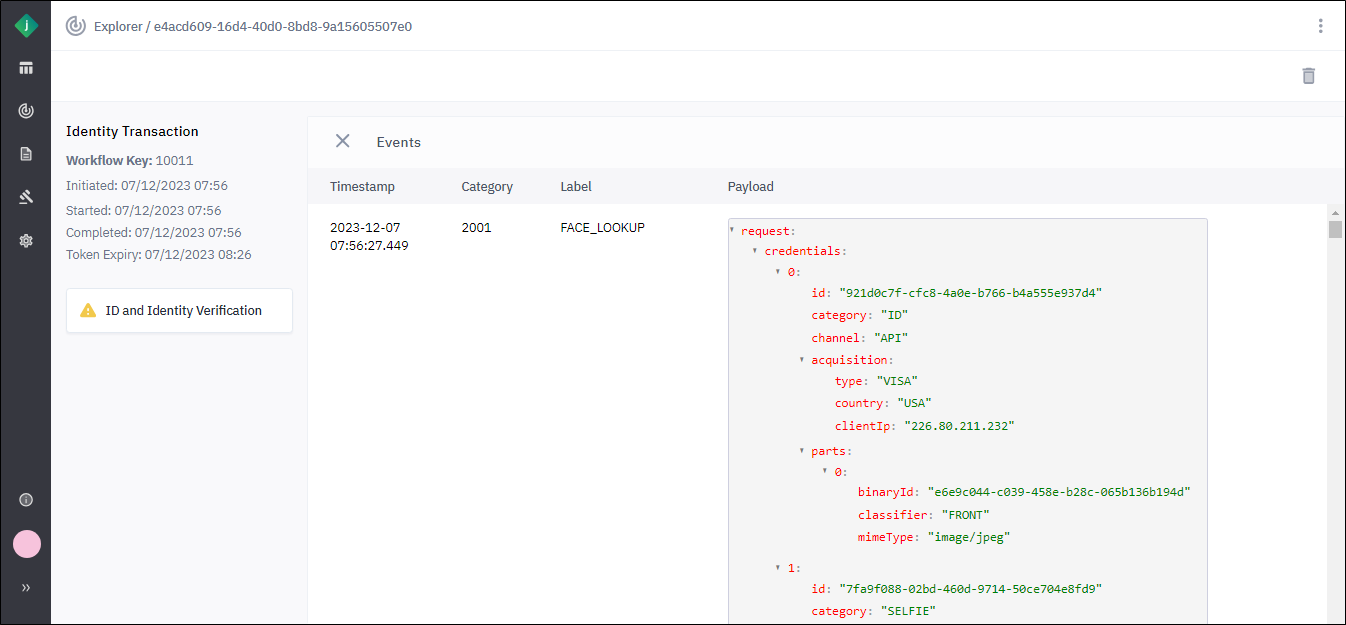Click the pink user avatar

26,544
